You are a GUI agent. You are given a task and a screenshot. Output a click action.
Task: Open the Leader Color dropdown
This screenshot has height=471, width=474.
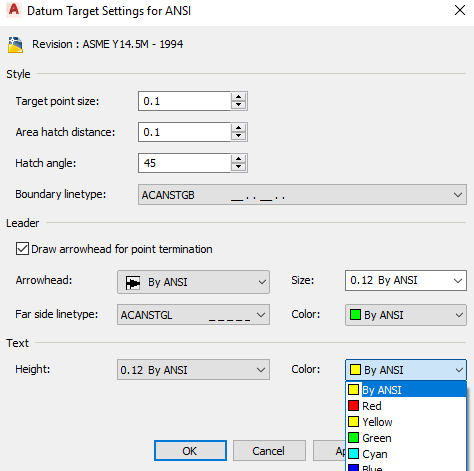(x=406, y=315)
